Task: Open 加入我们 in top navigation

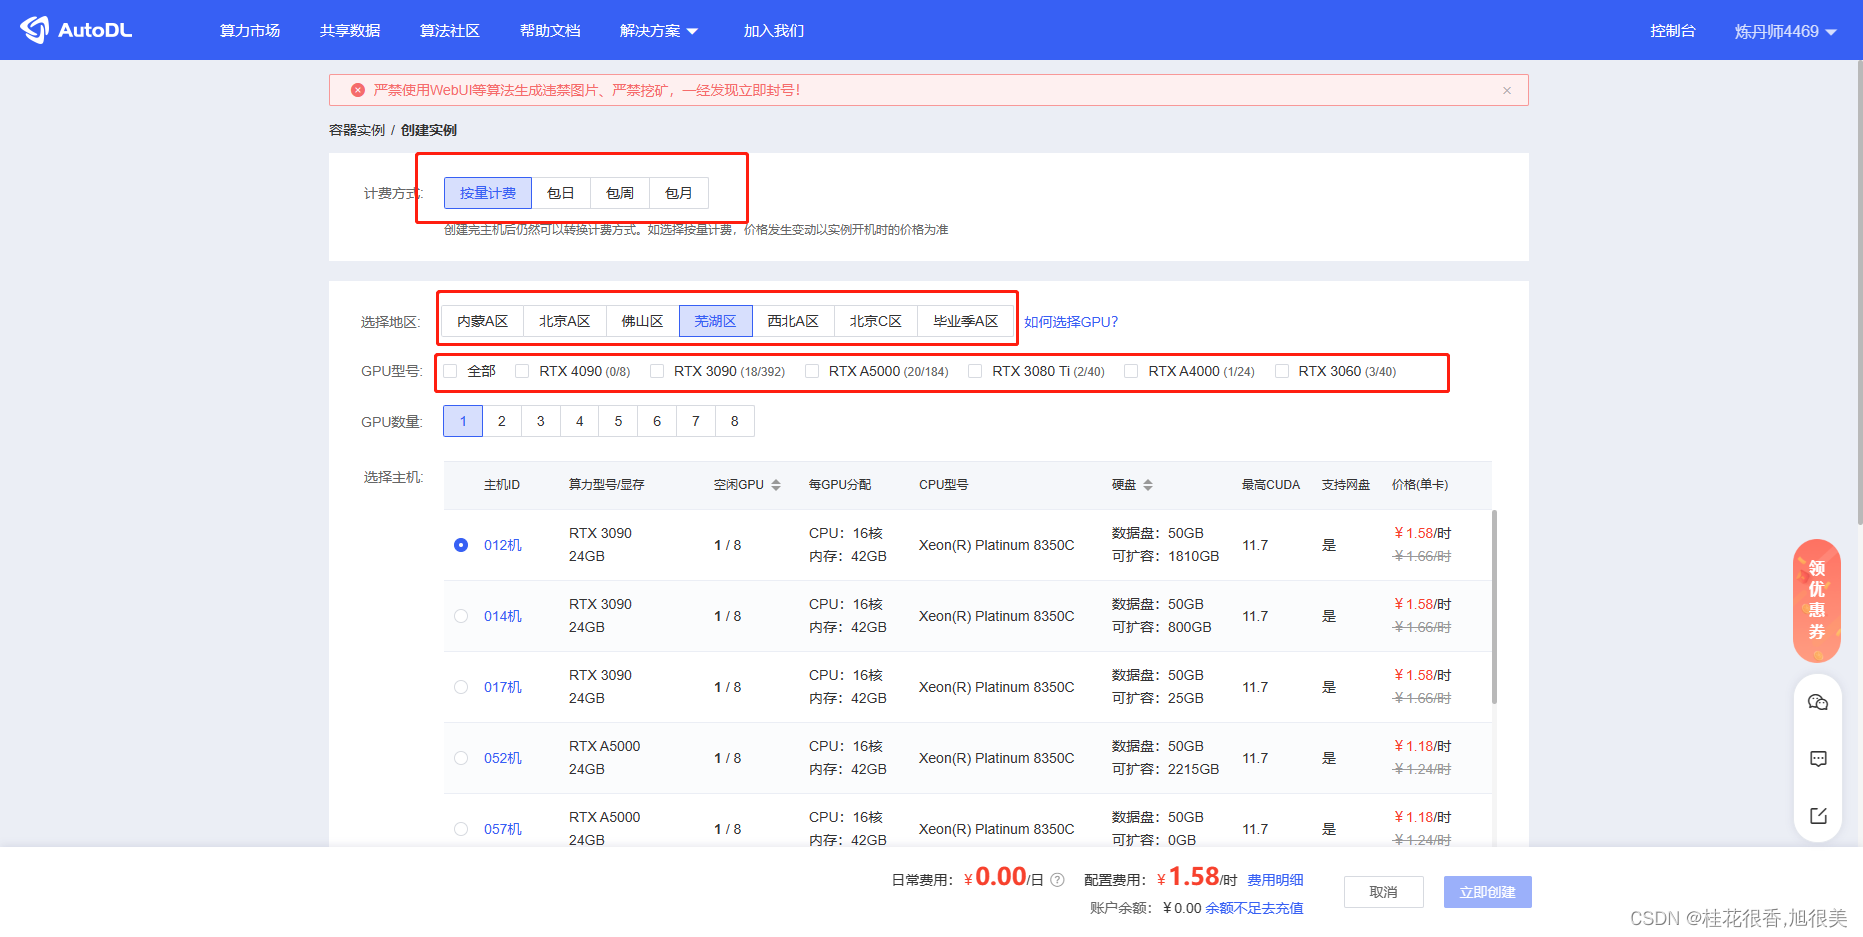Action: click(774, 31)
